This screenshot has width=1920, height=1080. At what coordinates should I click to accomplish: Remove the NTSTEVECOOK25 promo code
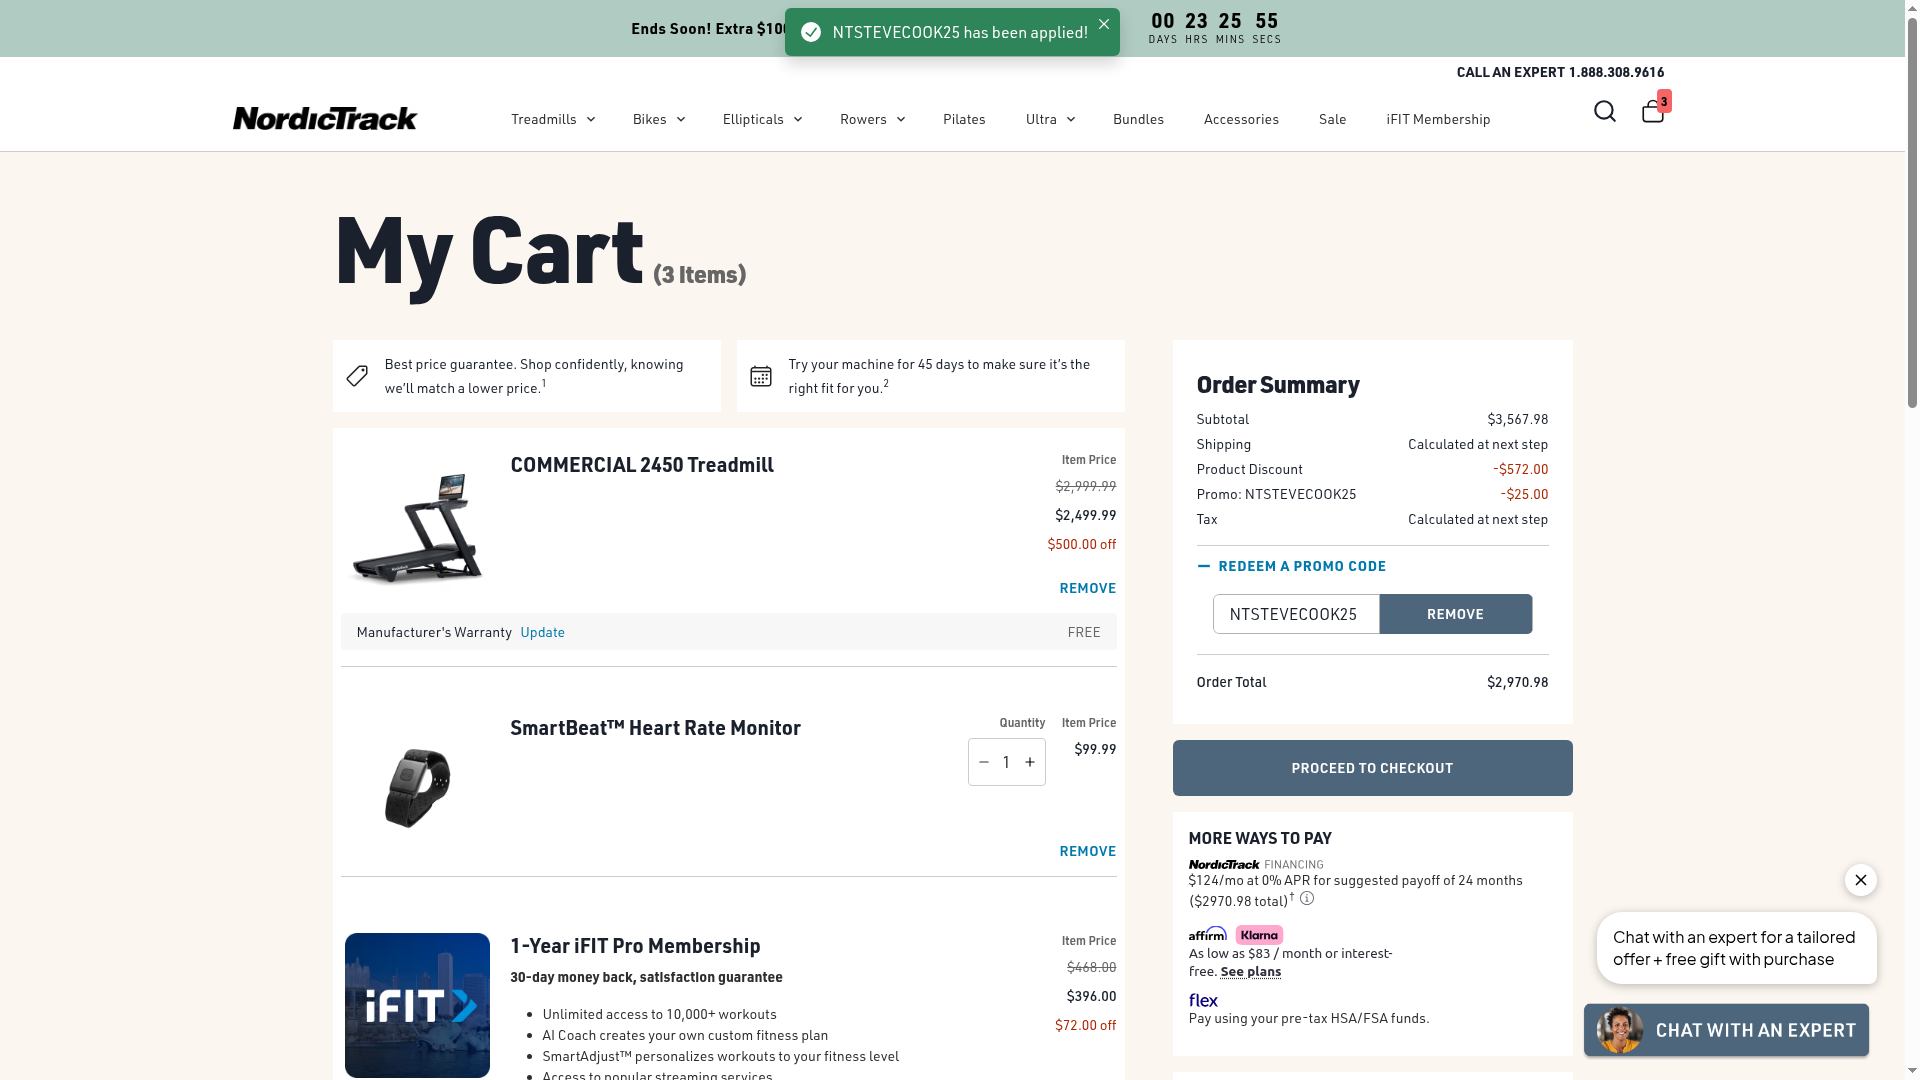coord(1455,614)
